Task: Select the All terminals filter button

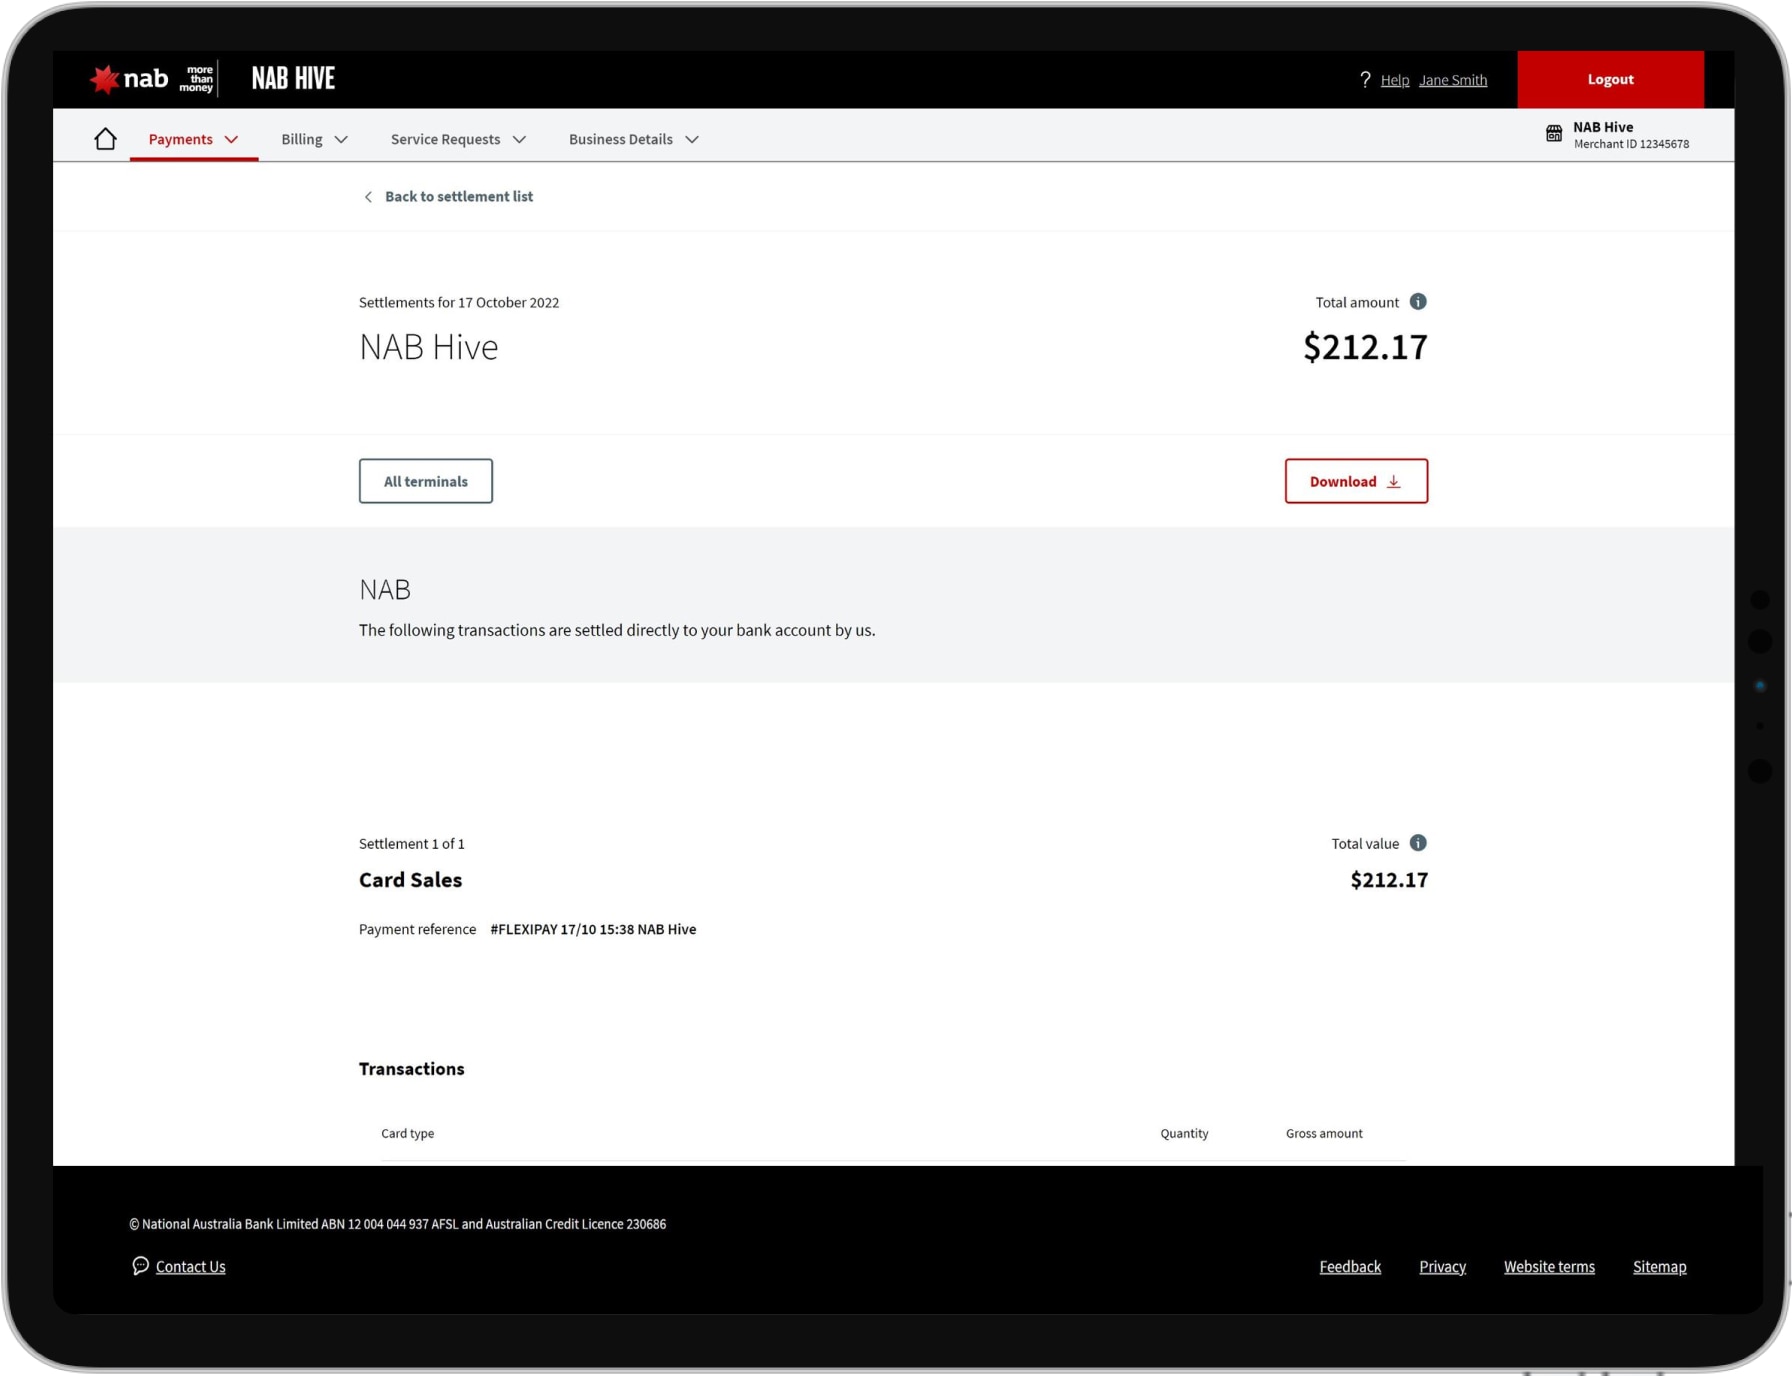Action: [425, 481]
